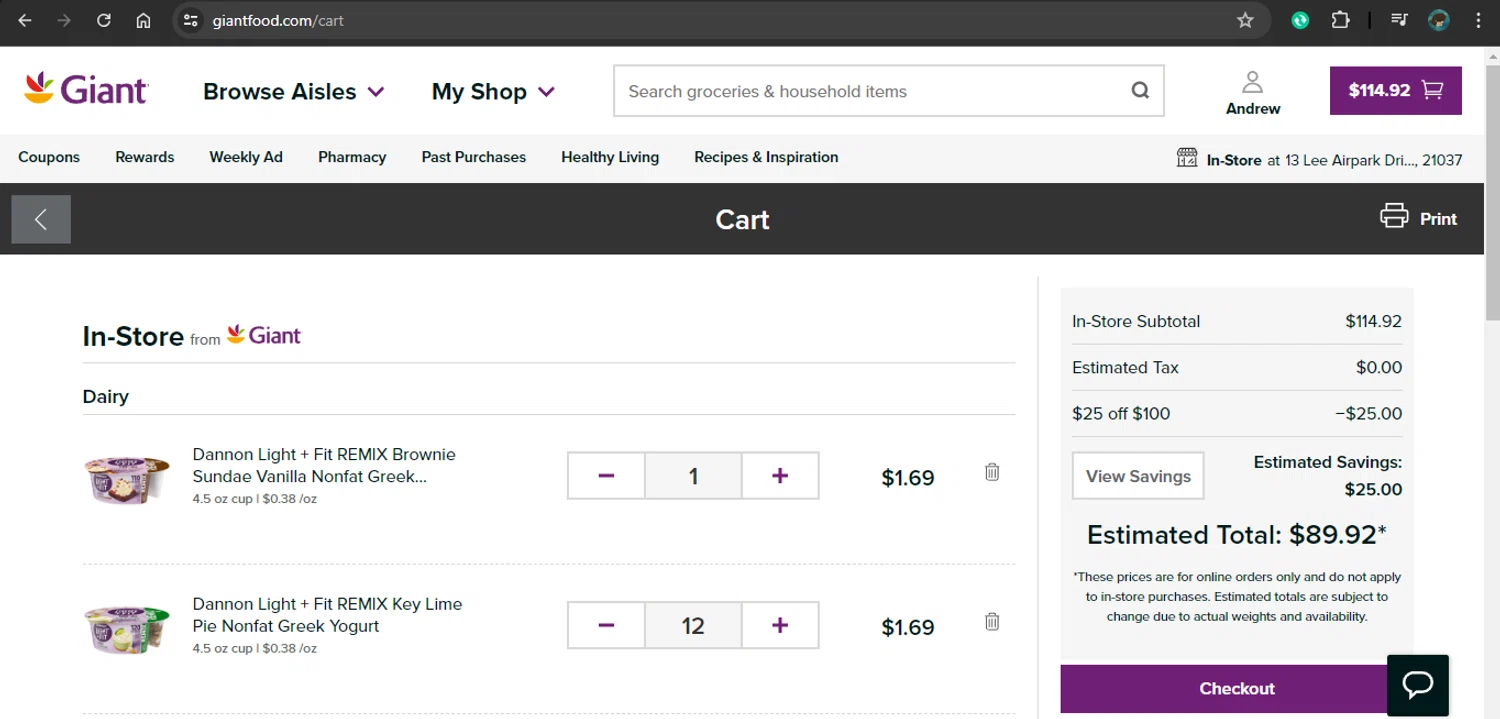Expand the Browse Aisles dropdown
This screenshot has width=1500, height=719.
click(x=293, y=92)
